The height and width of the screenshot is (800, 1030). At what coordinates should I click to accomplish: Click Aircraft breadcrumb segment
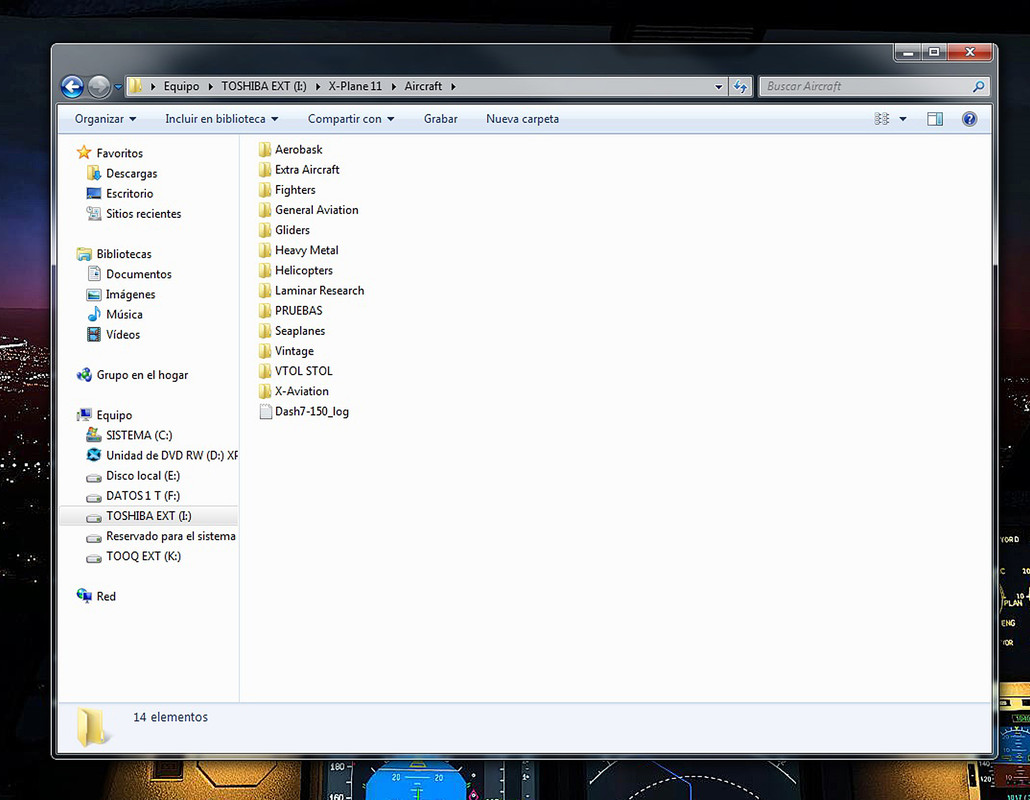coord(423,86)
